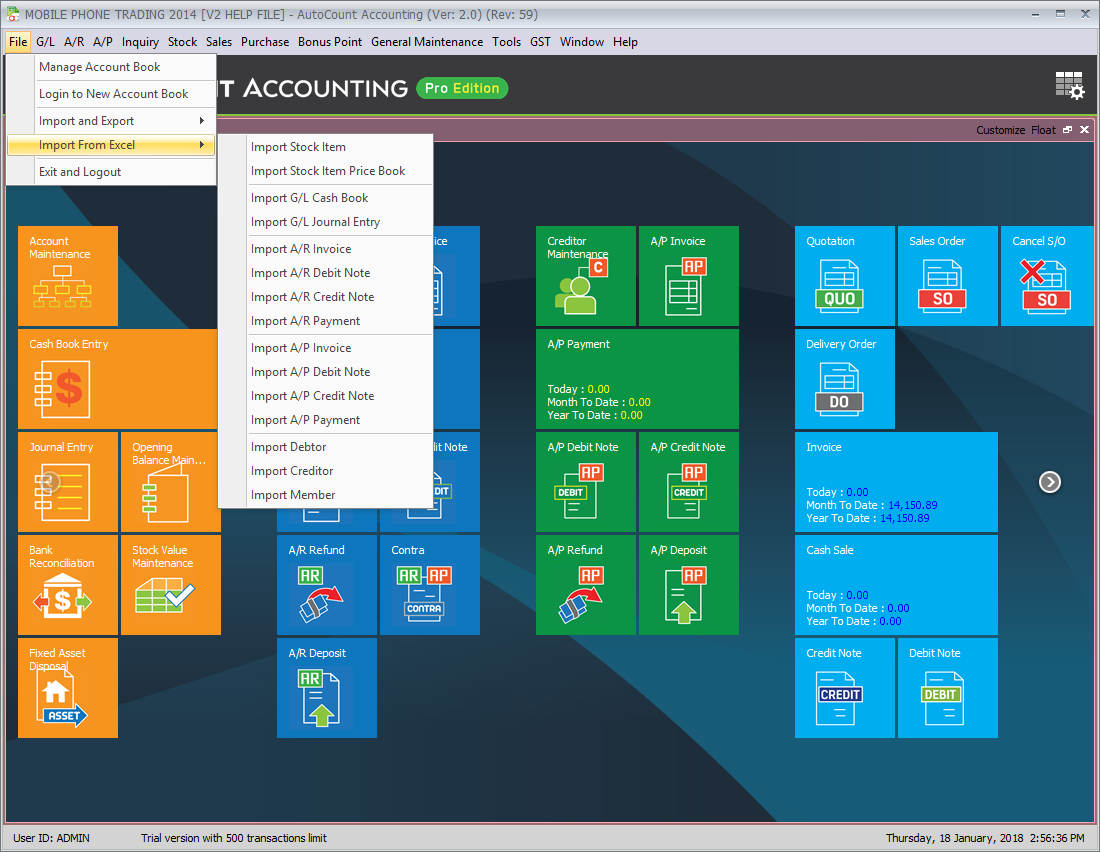This screenshot has height=852, width=1100.
Task: Open the Quotation tile
Action: pyautogui.click(x=845, y=276)
